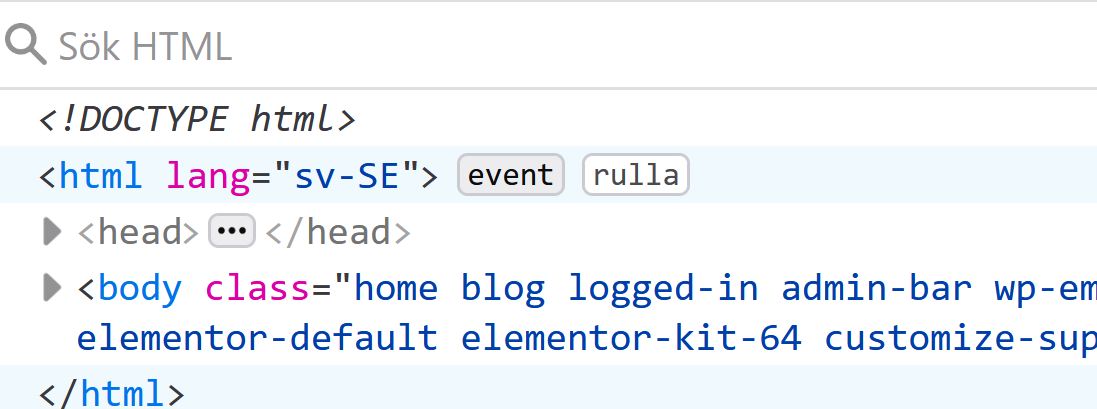1097x409 pixels.
Task: Select the opening html tag
Action: [x=100, y=176]
